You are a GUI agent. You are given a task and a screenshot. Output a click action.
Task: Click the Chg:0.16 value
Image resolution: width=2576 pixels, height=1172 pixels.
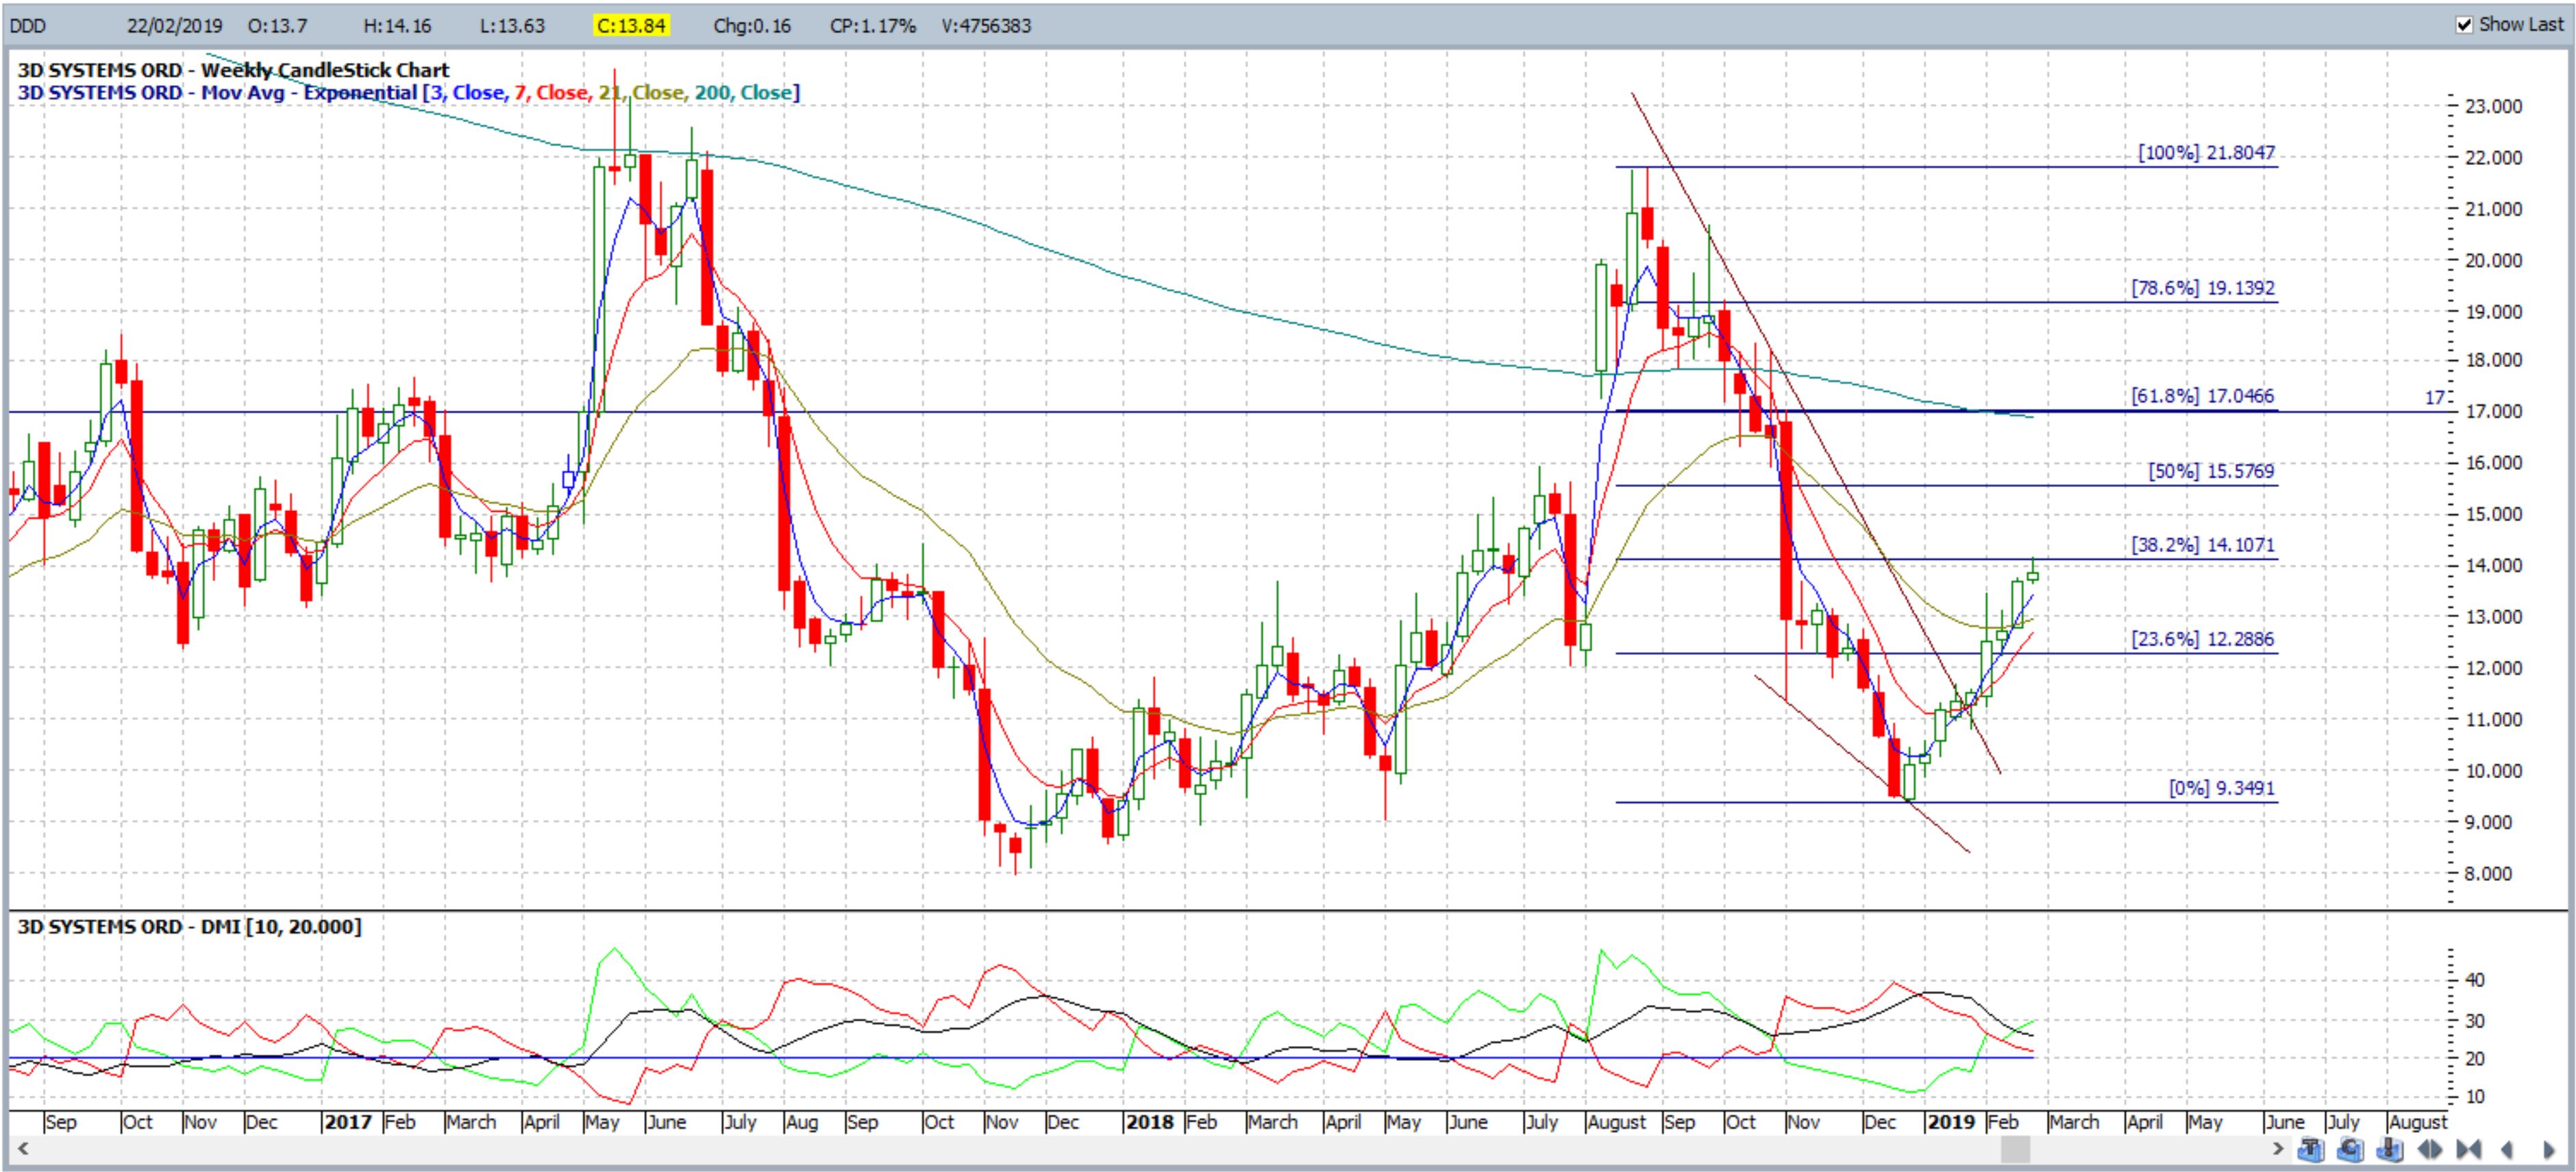coord(752,26)
